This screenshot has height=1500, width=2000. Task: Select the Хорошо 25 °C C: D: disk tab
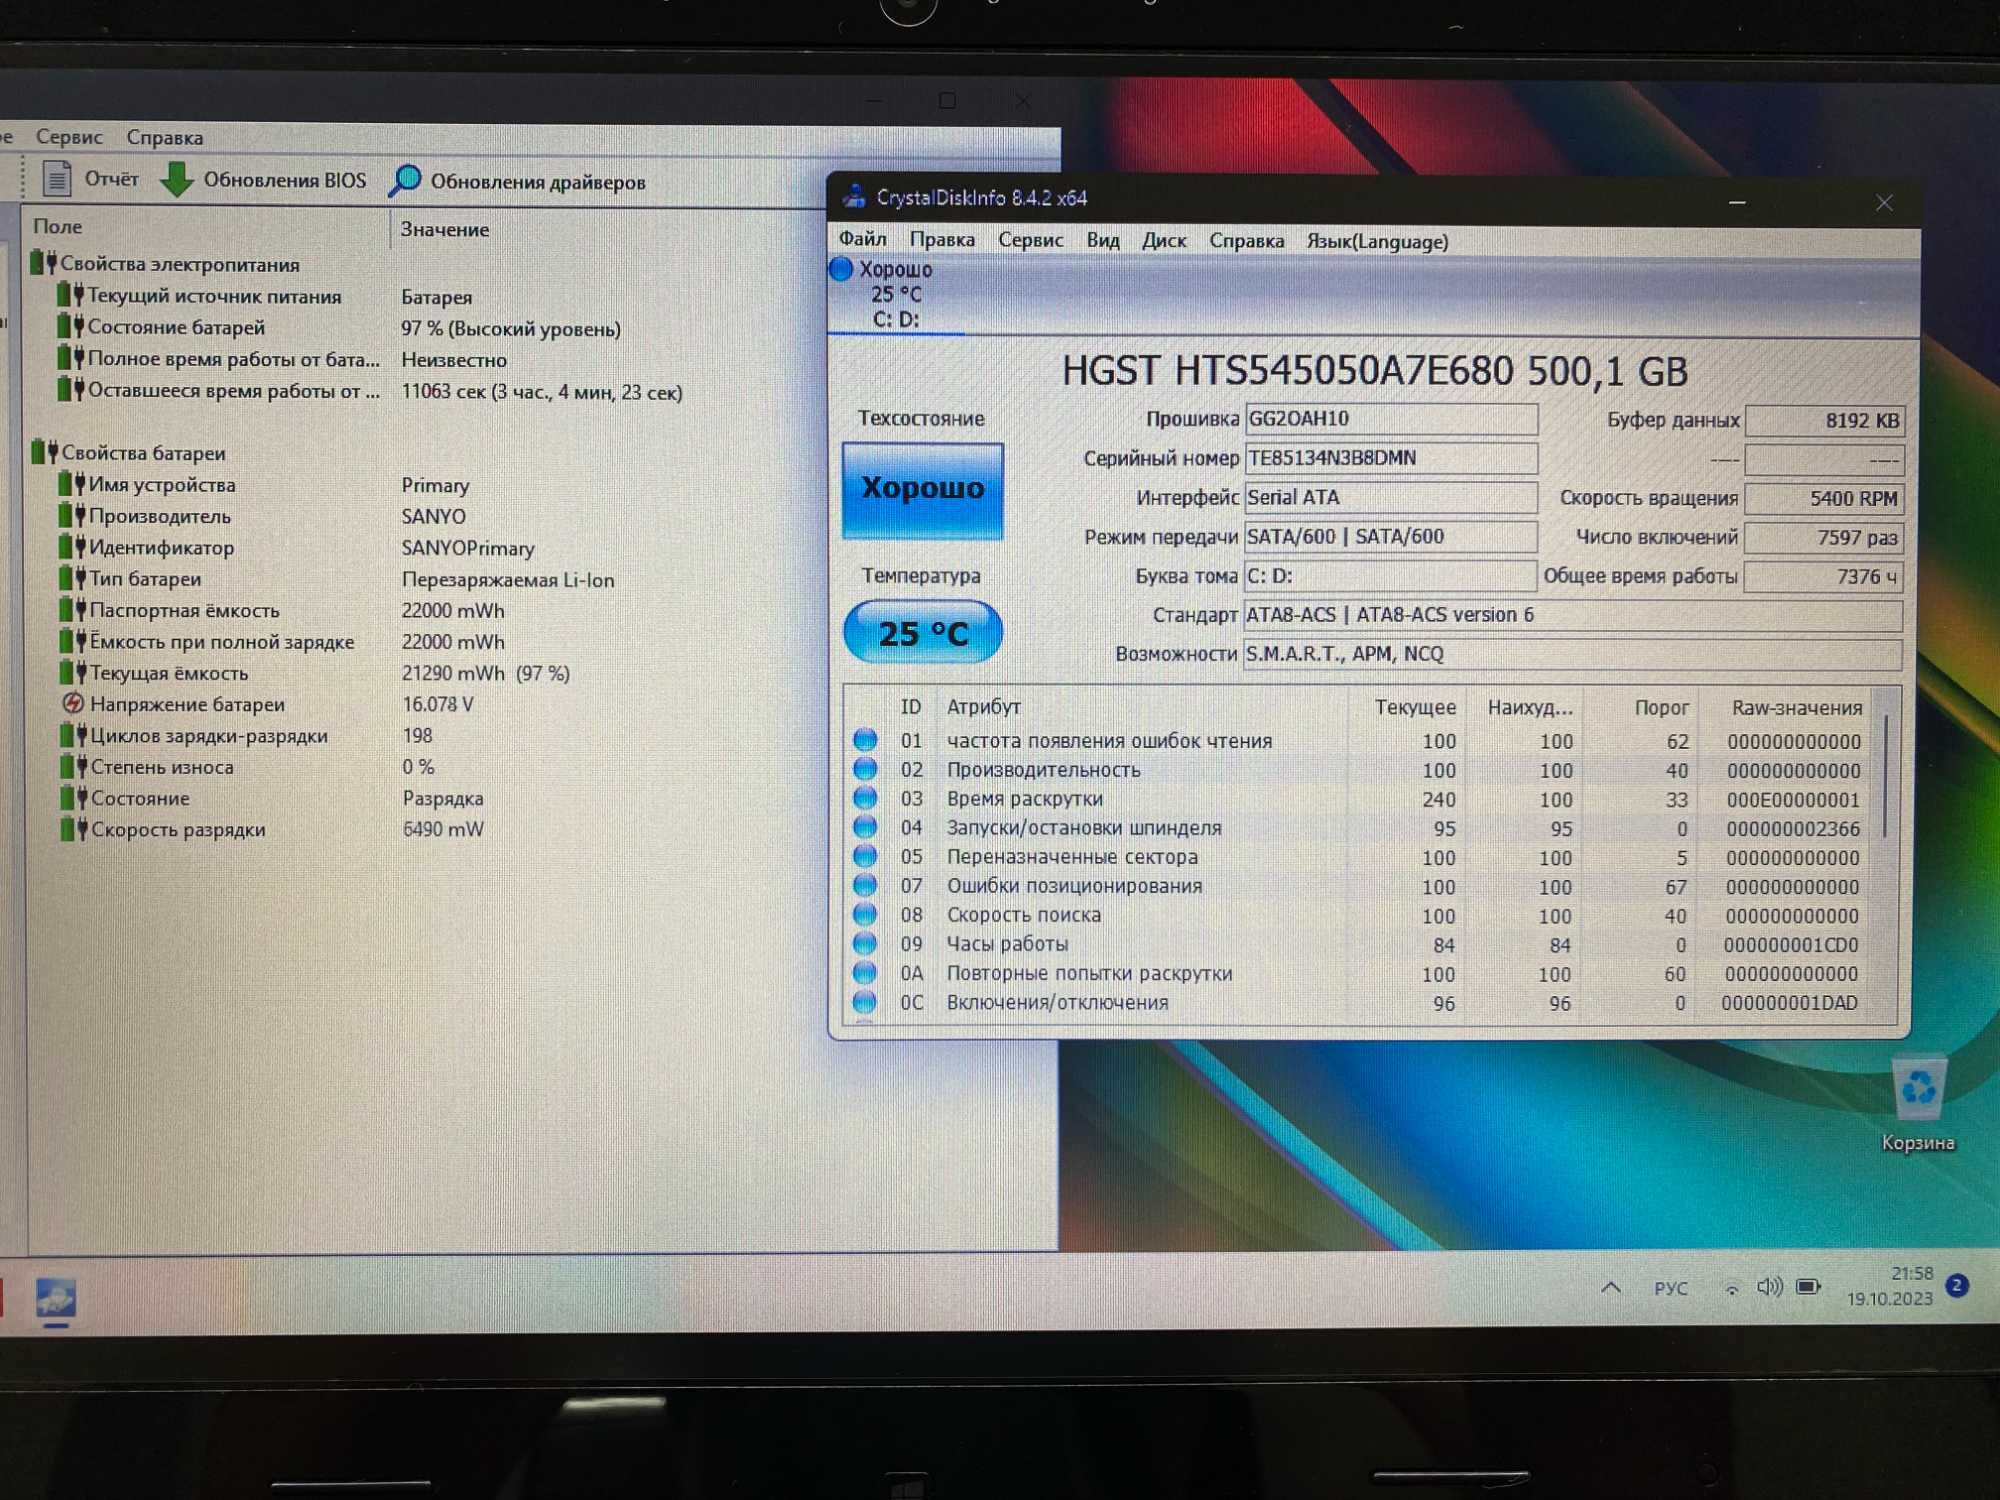coord(895,294)
